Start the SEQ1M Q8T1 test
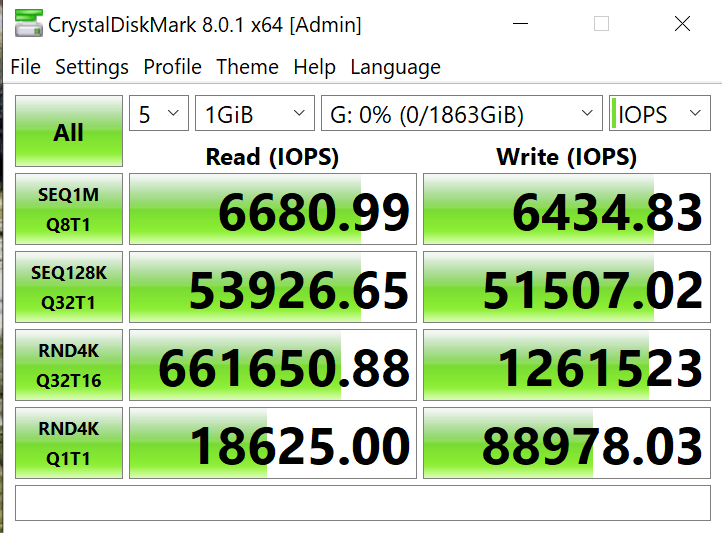Image resolution: width=722 pixels, height=533 pixels. 69,208
